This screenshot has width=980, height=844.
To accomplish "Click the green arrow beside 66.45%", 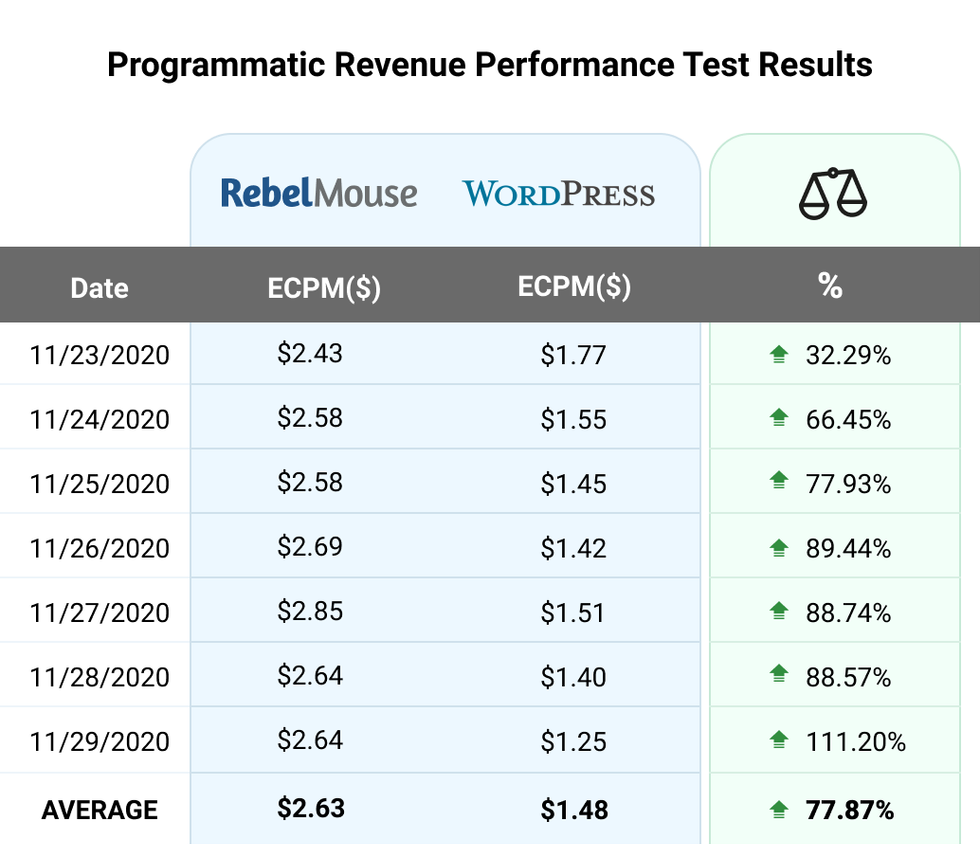I will (x=779, y=418).
